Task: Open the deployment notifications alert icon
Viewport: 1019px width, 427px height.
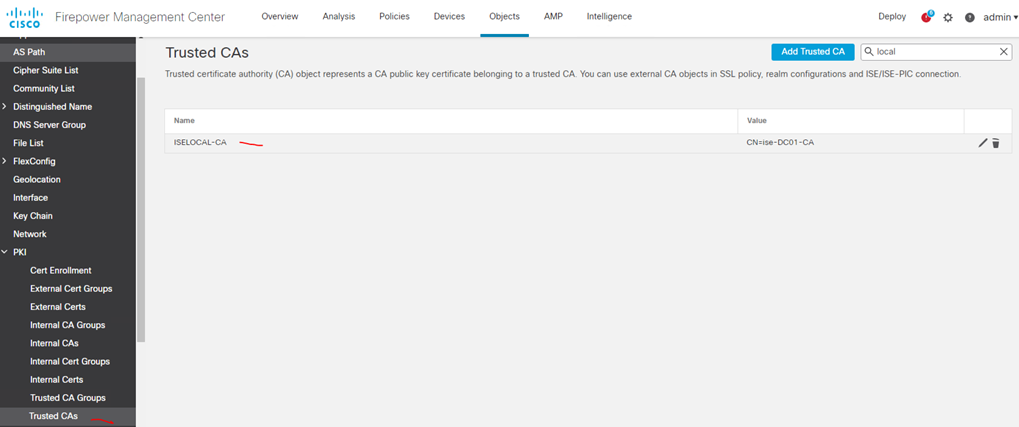Action: (927, 17)
